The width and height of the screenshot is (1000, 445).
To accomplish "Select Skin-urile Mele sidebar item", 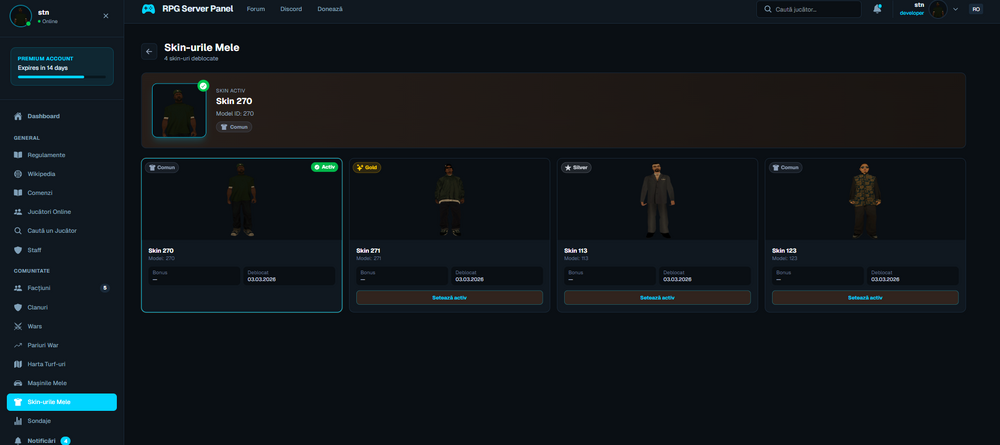I will [62, 402].
